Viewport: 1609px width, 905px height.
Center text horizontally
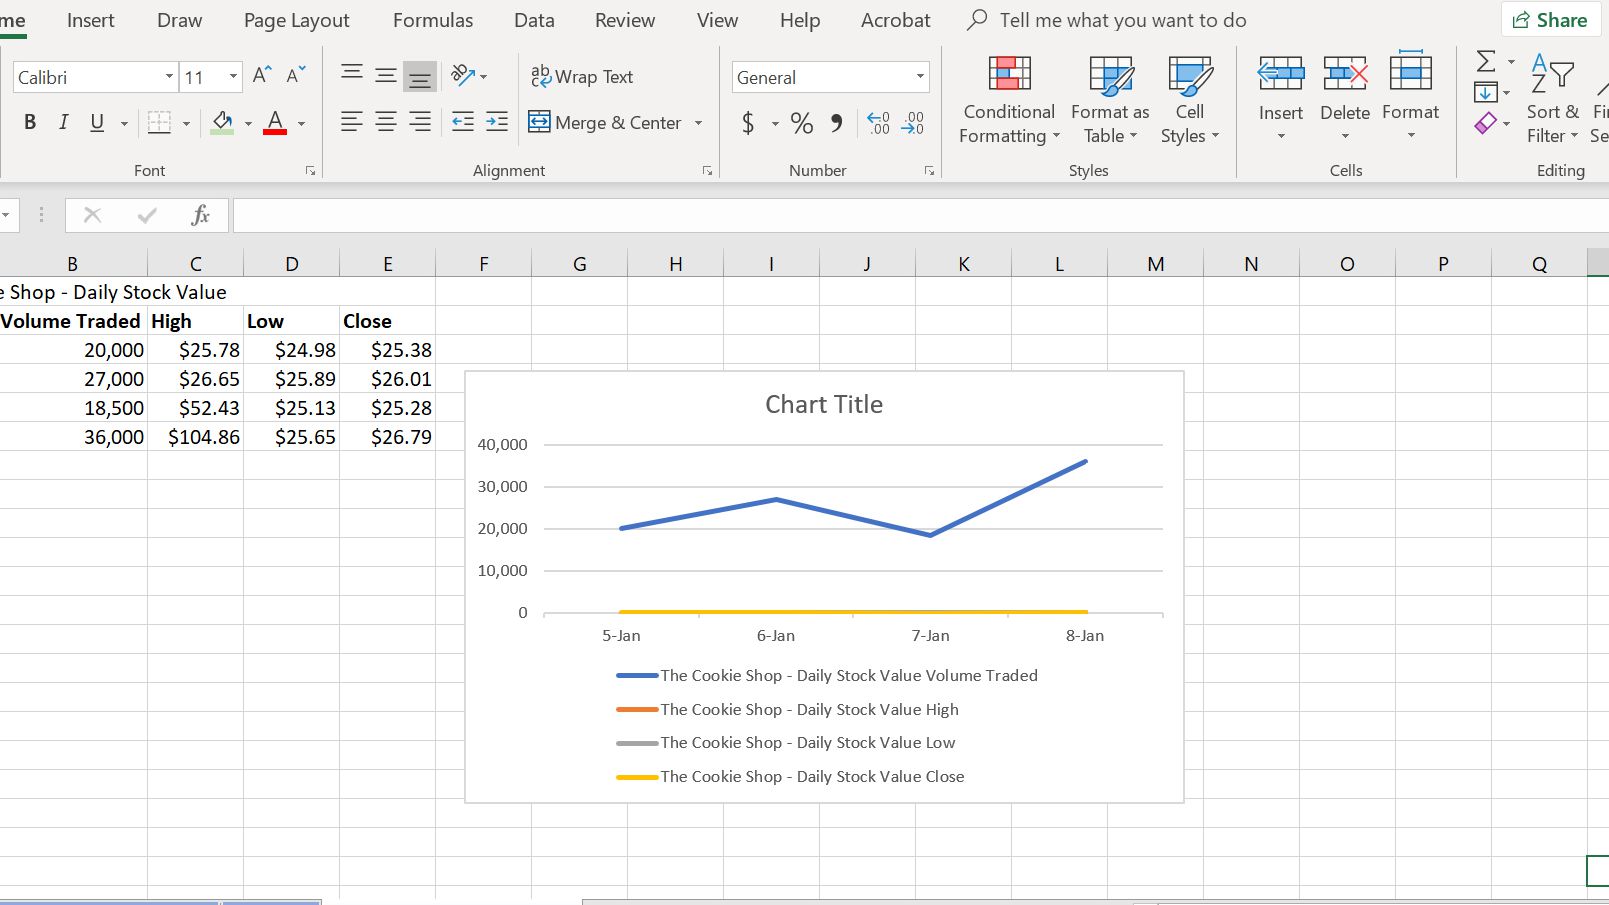coord(386,122)
